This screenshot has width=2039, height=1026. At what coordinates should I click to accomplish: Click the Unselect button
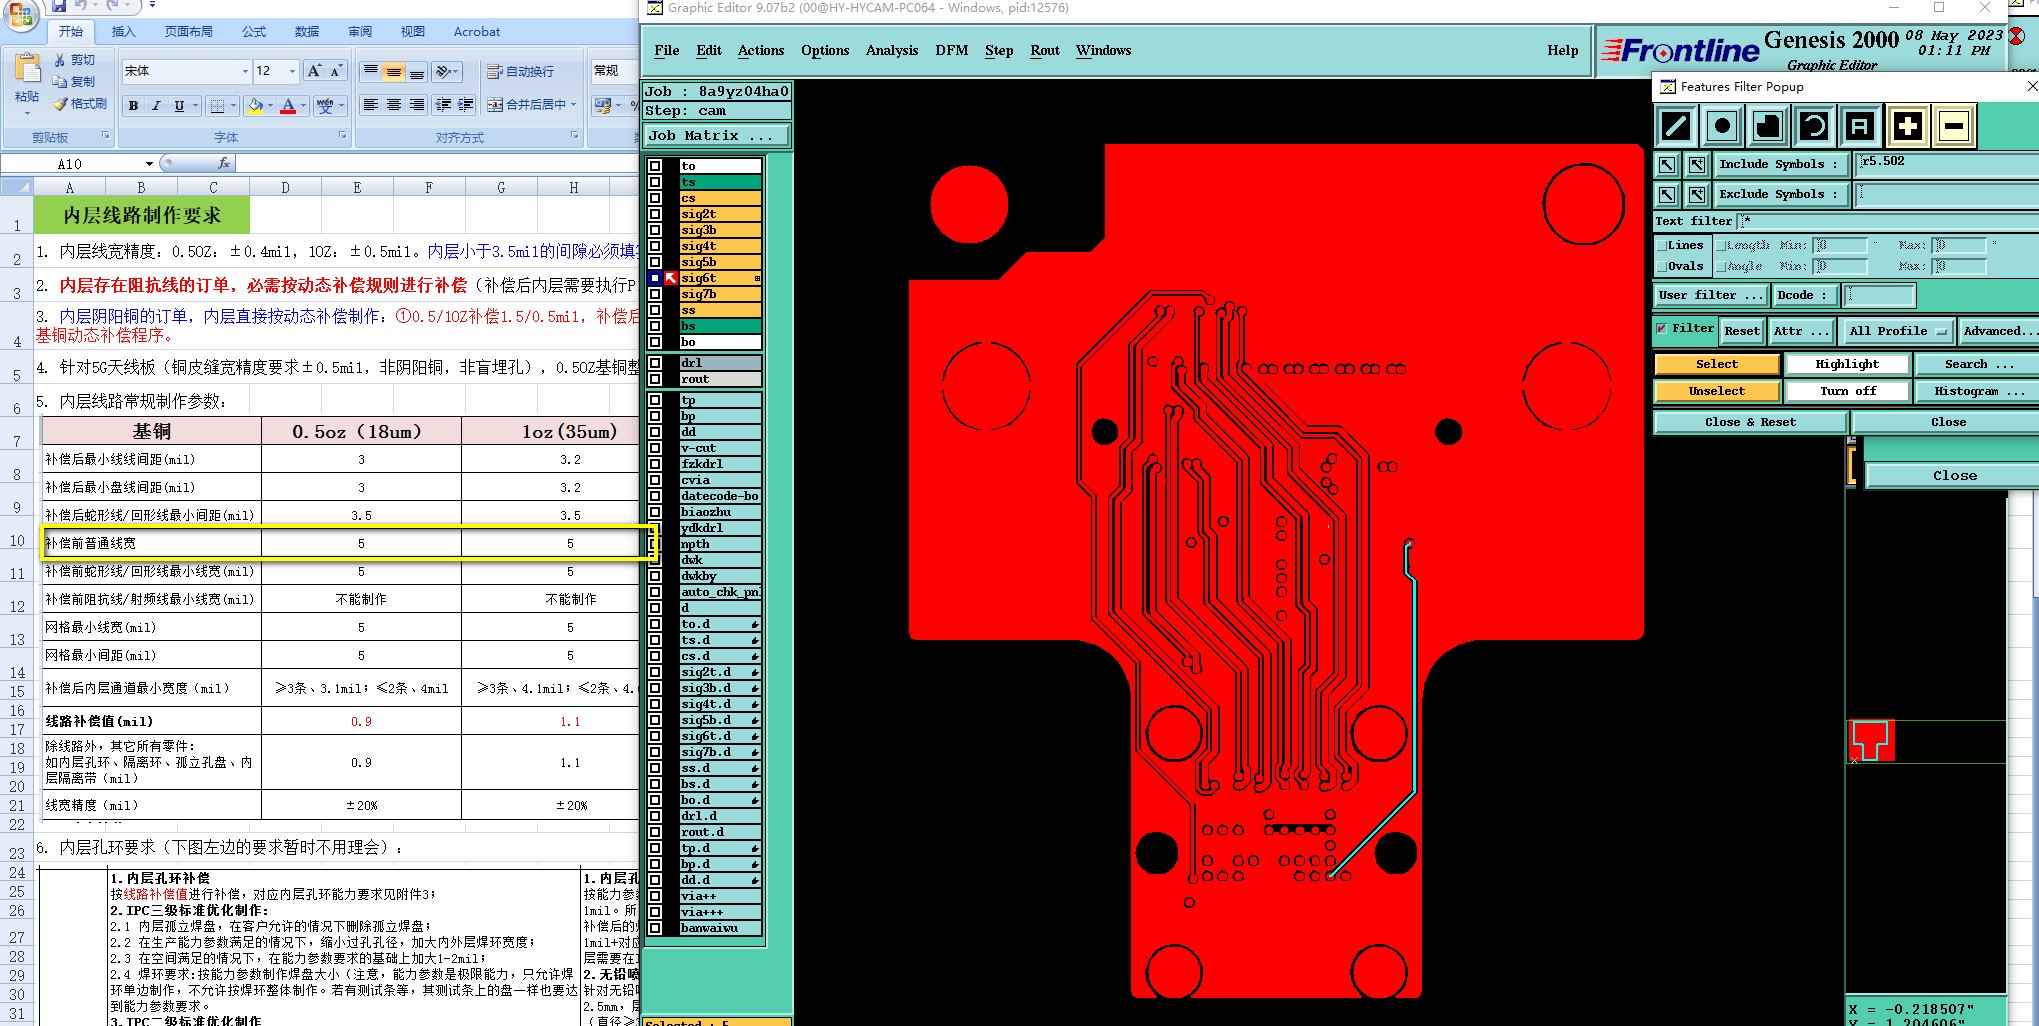pyautogui.click(x=1717, y=391)
